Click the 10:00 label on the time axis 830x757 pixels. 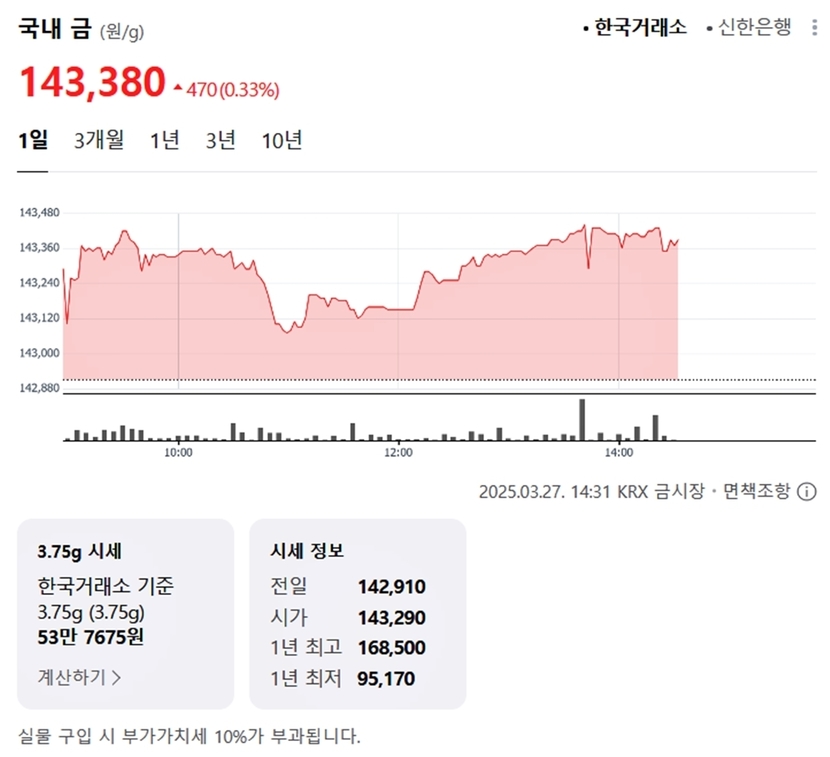click(x=178, y=453)
